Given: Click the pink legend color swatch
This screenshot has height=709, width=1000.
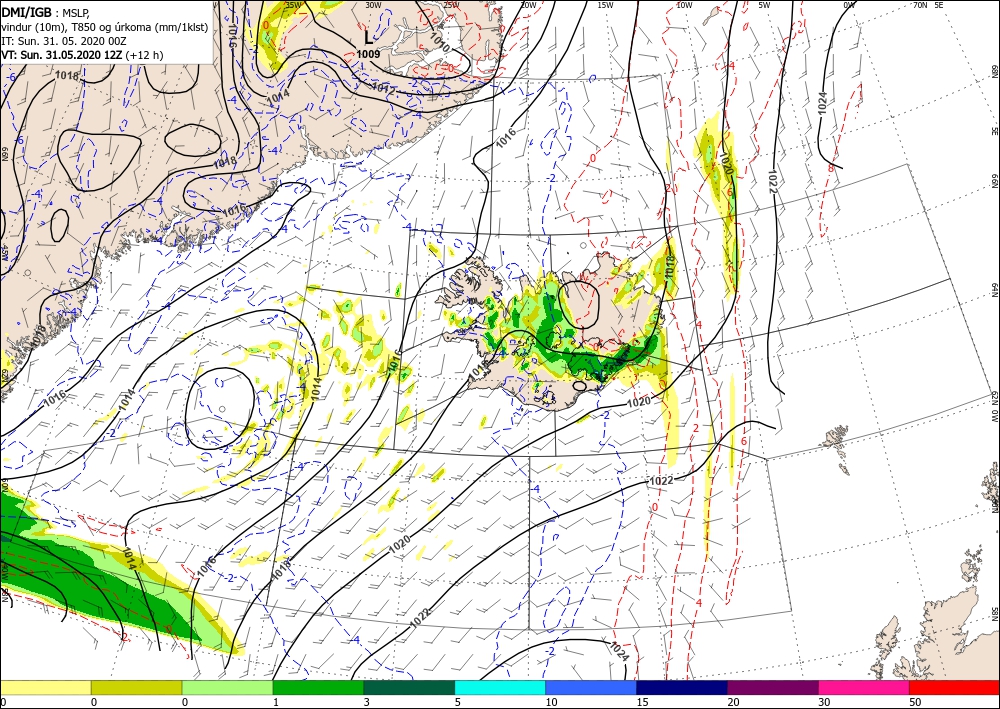Looking at the screenshot, I should coord(864,687).
